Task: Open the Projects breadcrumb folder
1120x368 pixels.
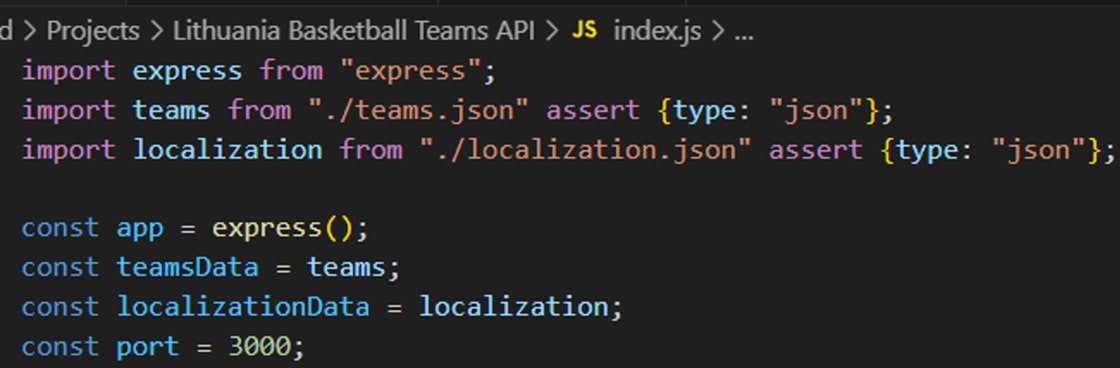Action: (x=93, y=31)
